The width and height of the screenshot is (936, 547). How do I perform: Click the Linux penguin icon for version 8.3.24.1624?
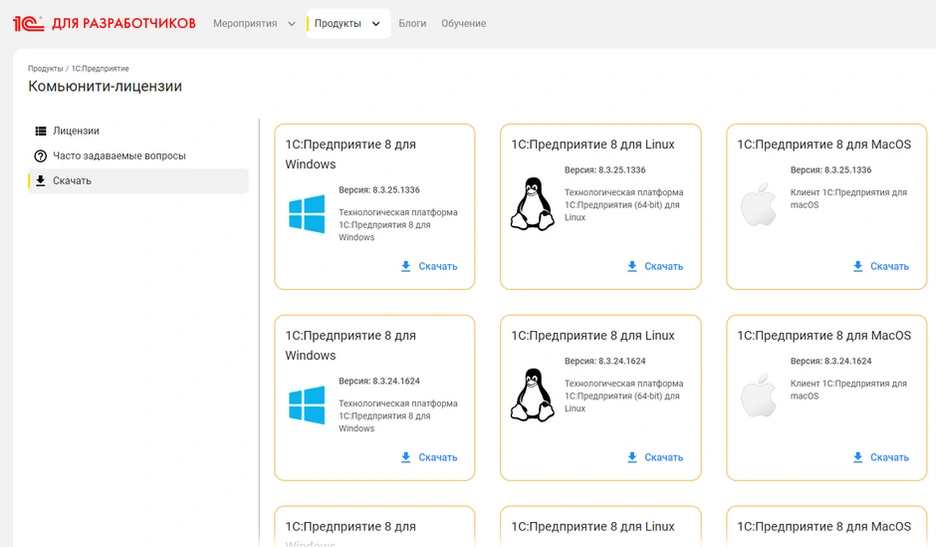click(x=532, y=394)
